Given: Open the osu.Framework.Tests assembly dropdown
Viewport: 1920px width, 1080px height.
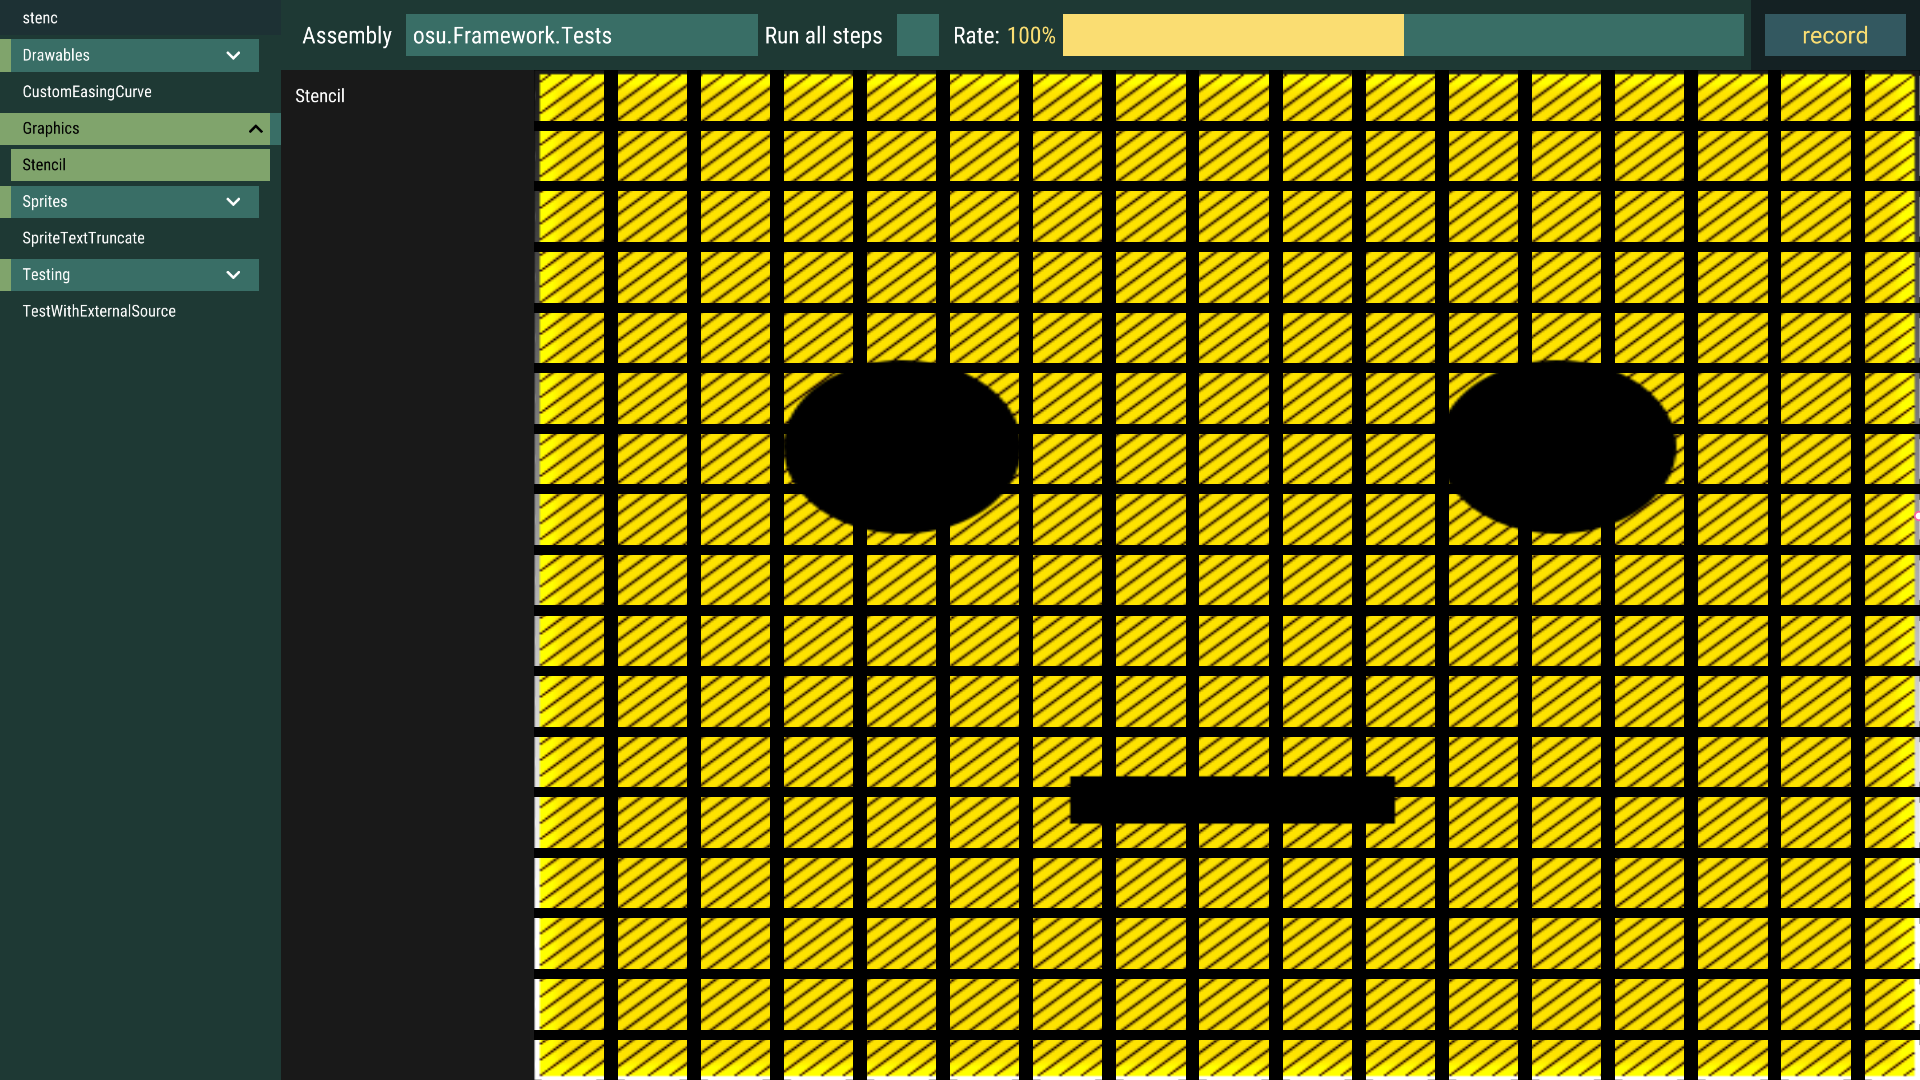Looking at the screenshot, I should pyautogui.click(x=581, y=35).
